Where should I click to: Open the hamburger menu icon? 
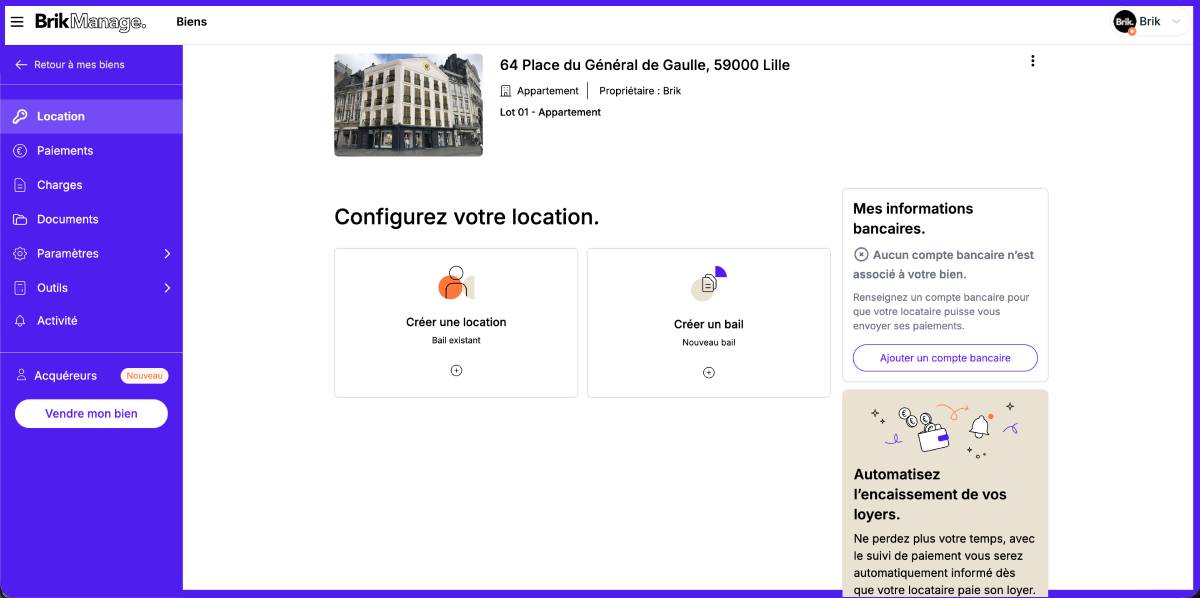17,22
